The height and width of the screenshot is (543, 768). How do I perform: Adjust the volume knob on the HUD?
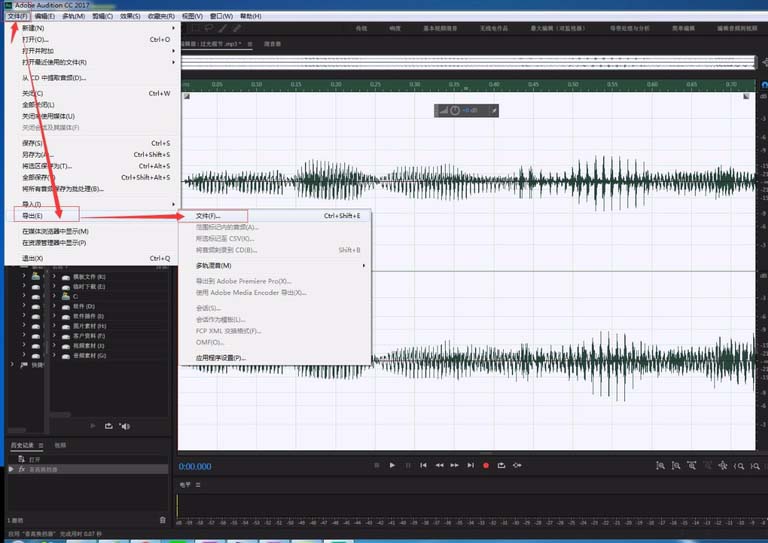[454, 110]
